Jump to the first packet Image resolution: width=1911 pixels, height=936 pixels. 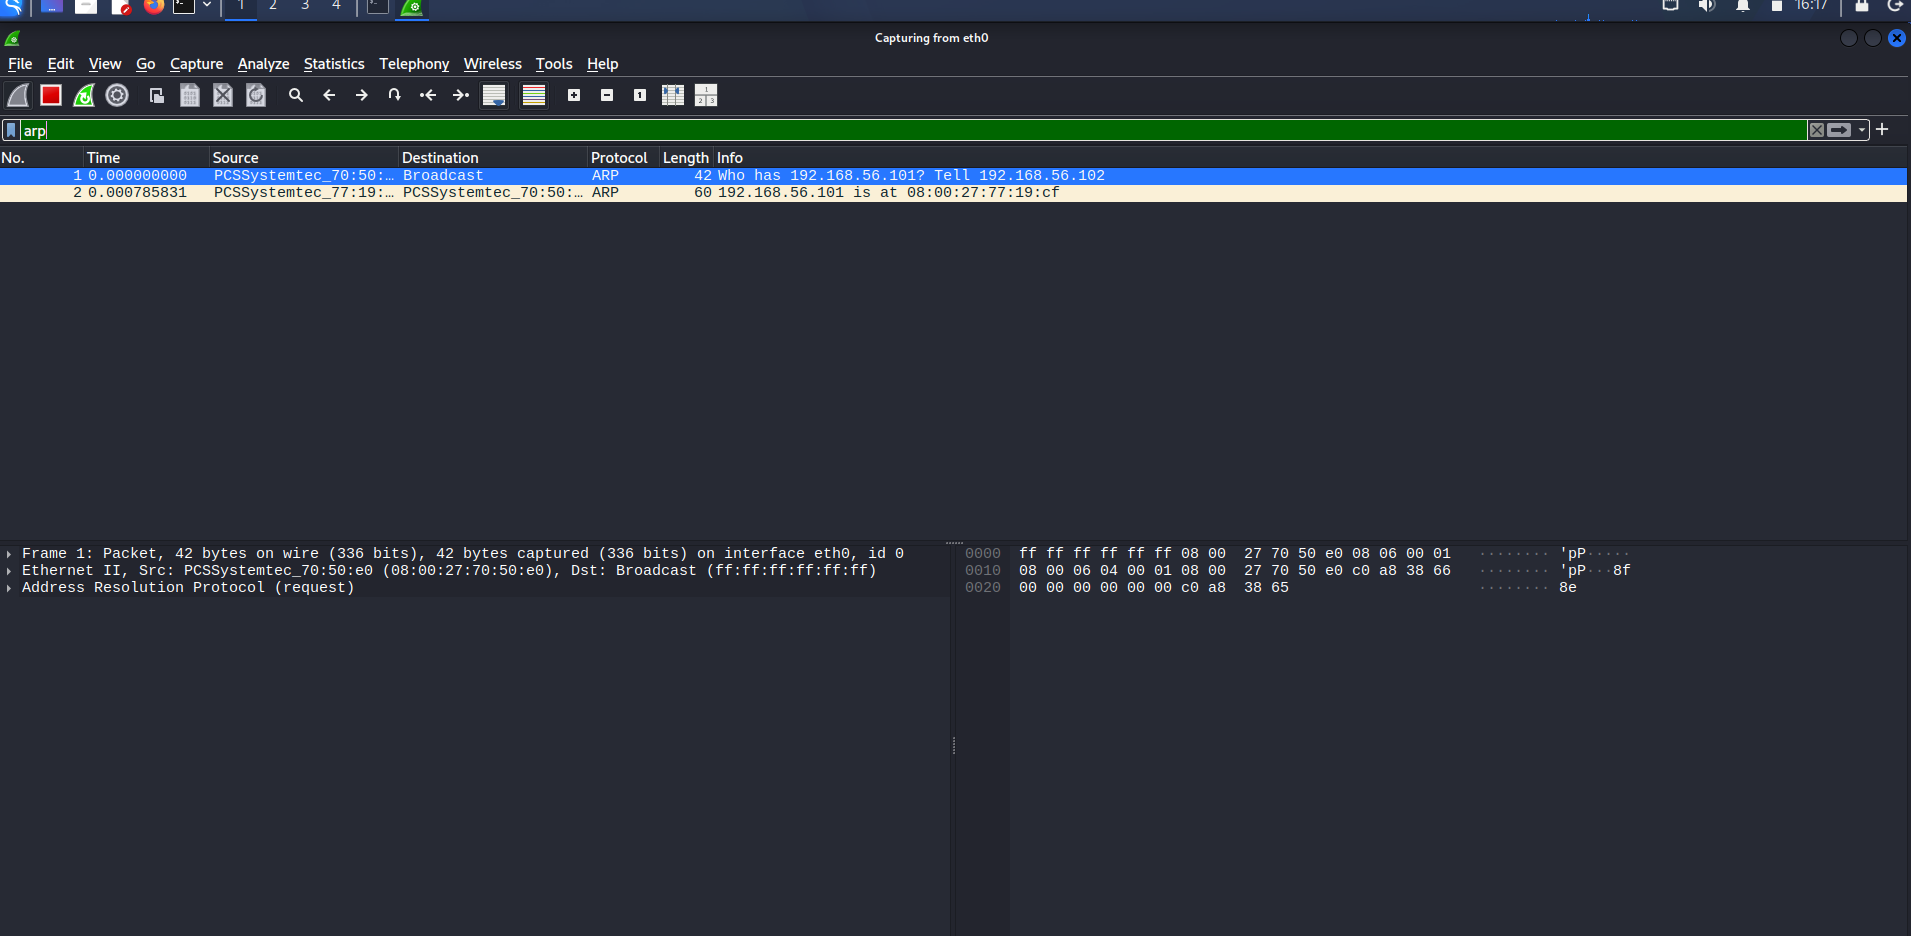428,95
